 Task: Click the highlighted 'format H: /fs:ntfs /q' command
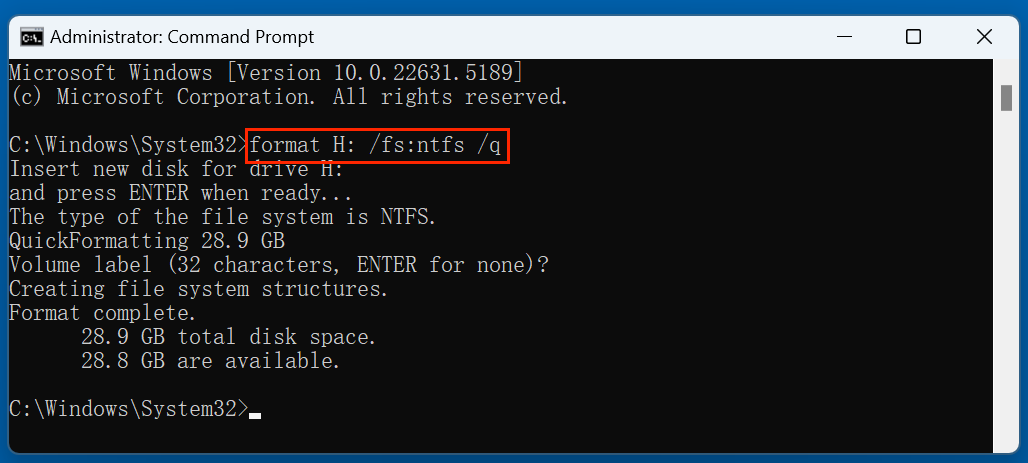379,146
